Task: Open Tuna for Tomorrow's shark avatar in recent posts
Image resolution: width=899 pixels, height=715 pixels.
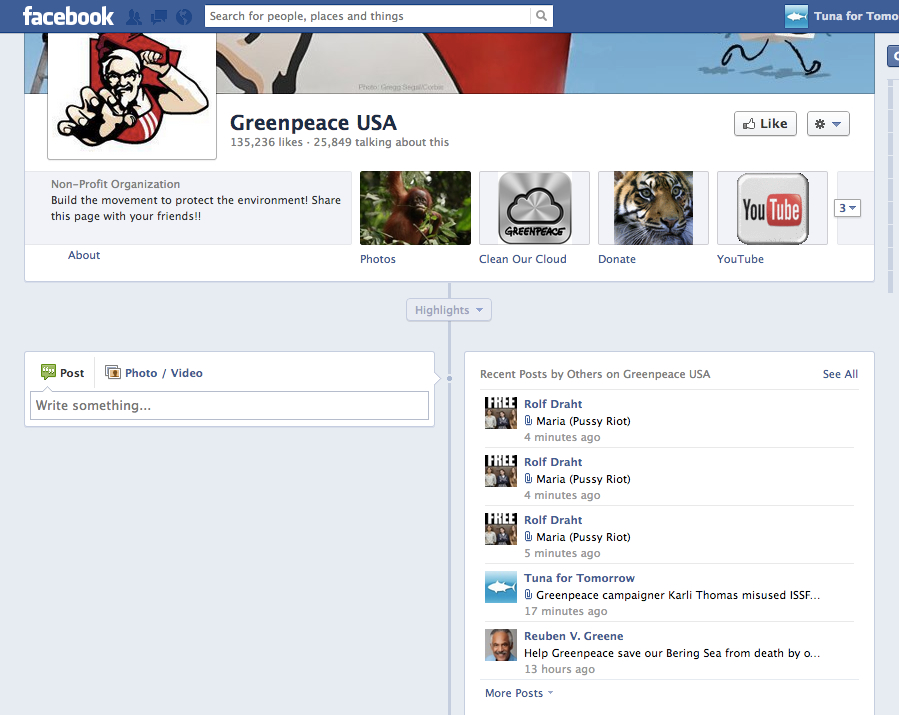Action: [x=501, y=587]
